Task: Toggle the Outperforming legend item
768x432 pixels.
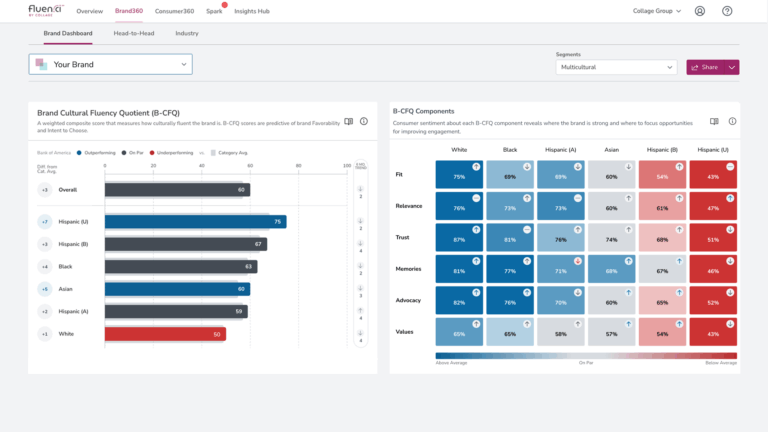Action: pos(97,153)
